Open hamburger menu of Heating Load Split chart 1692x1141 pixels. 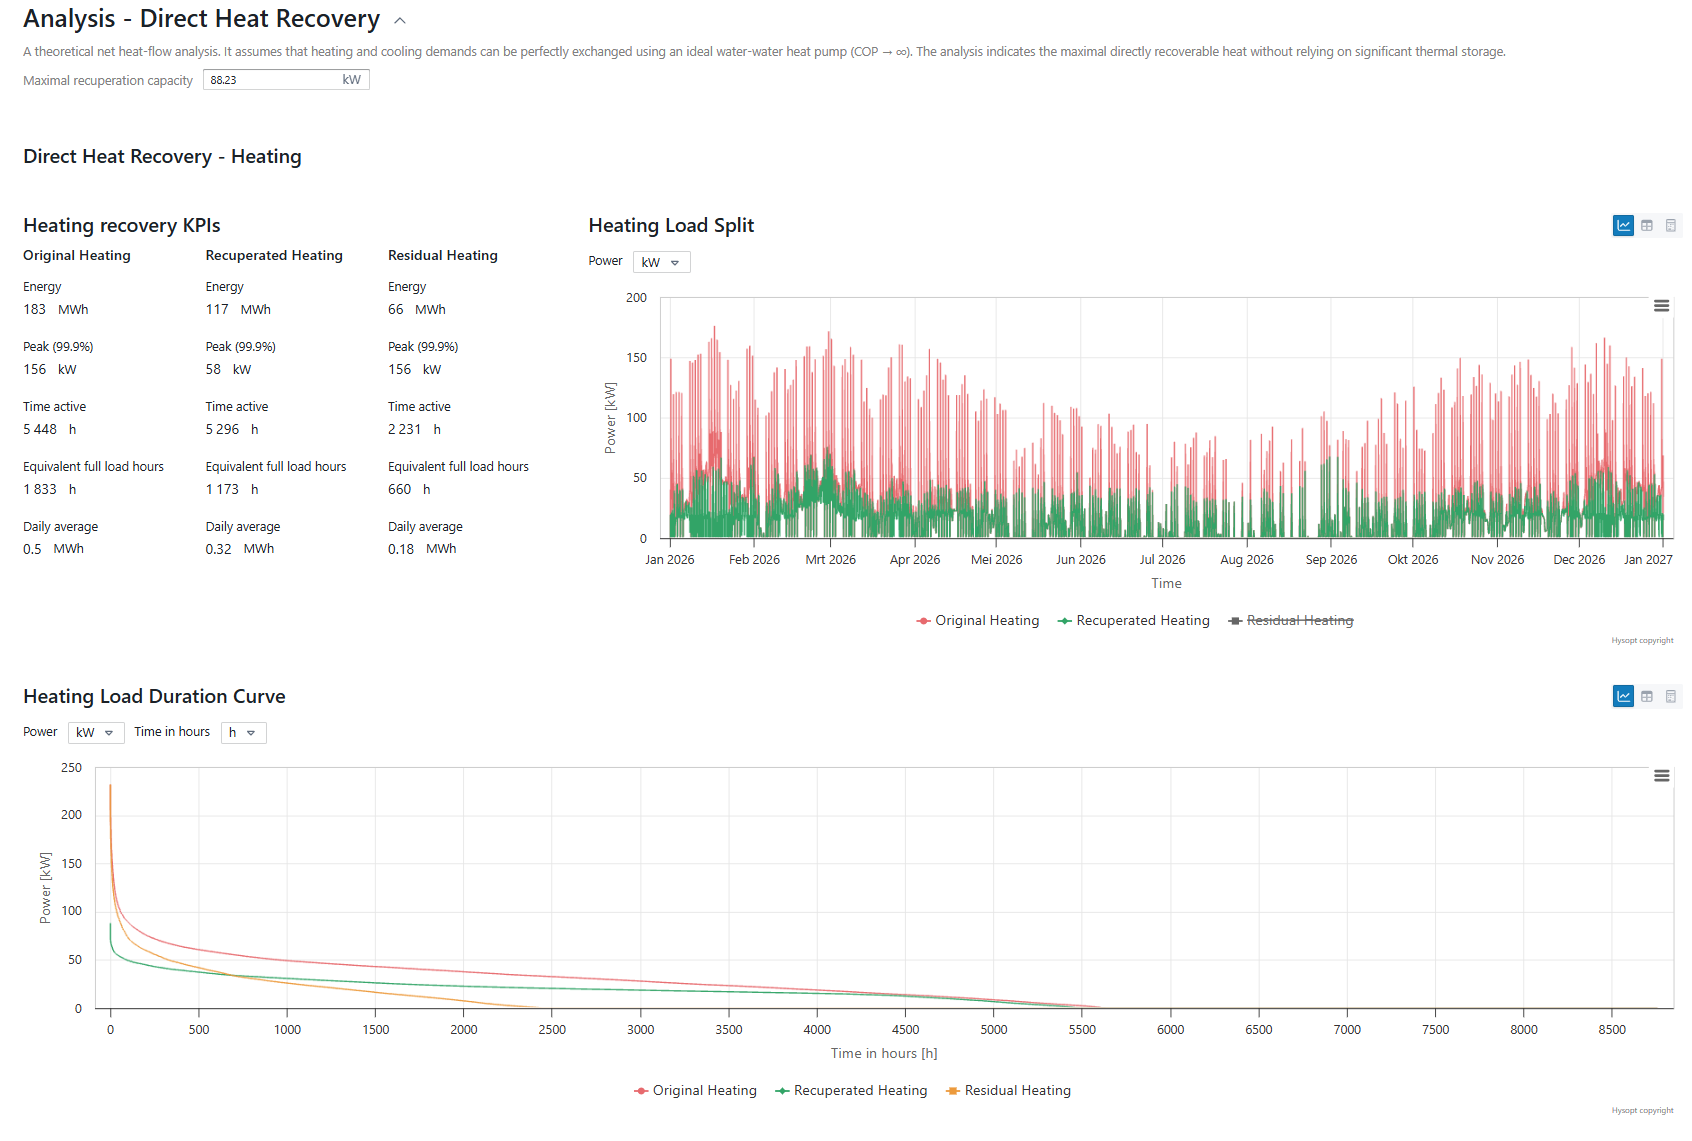(1661, 306)
